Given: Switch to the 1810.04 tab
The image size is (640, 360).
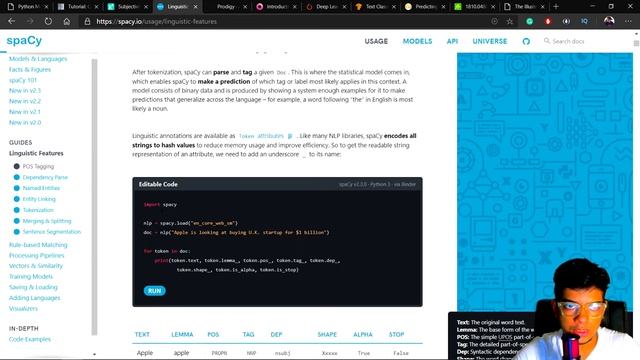Looking at the screenshot, I should 475,7.
